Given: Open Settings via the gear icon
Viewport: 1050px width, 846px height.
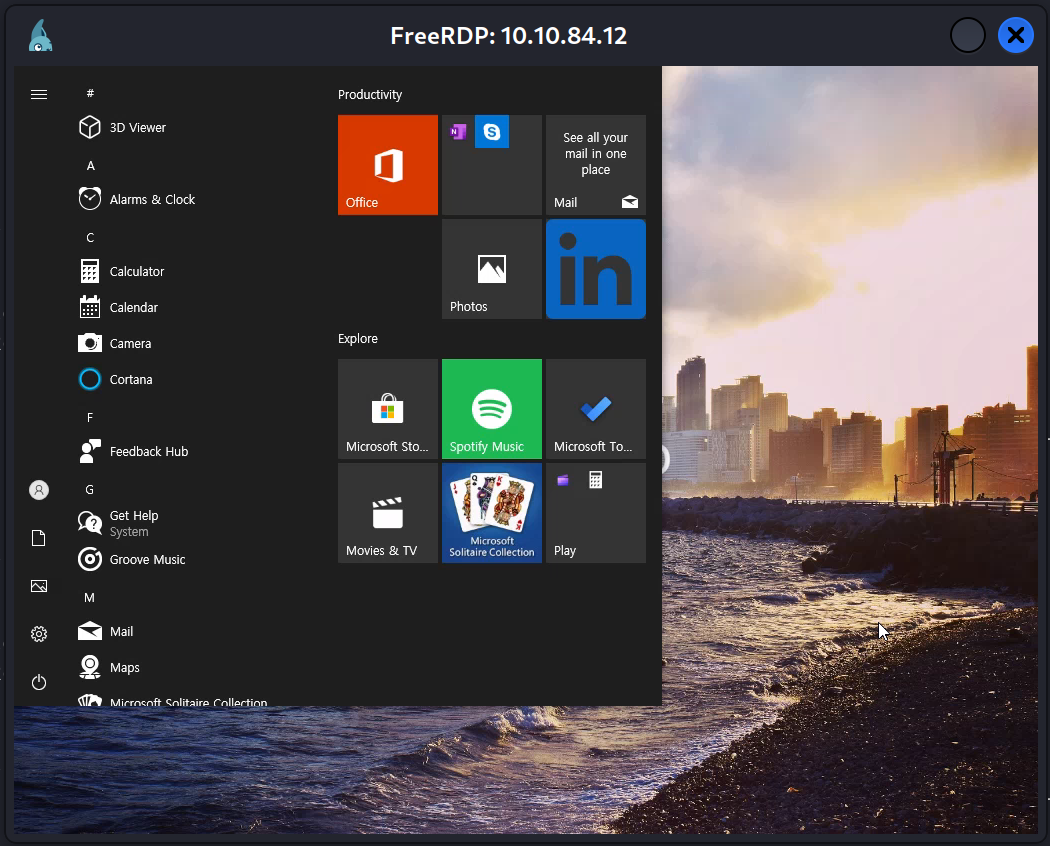Looking at the screenshot, I should [39, 634].
